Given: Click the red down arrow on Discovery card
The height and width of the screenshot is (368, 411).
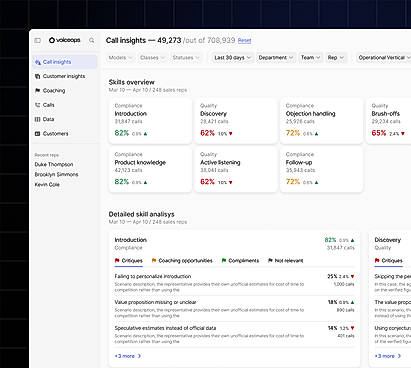Looking at the screenshot, I should (x=231, y=134).
